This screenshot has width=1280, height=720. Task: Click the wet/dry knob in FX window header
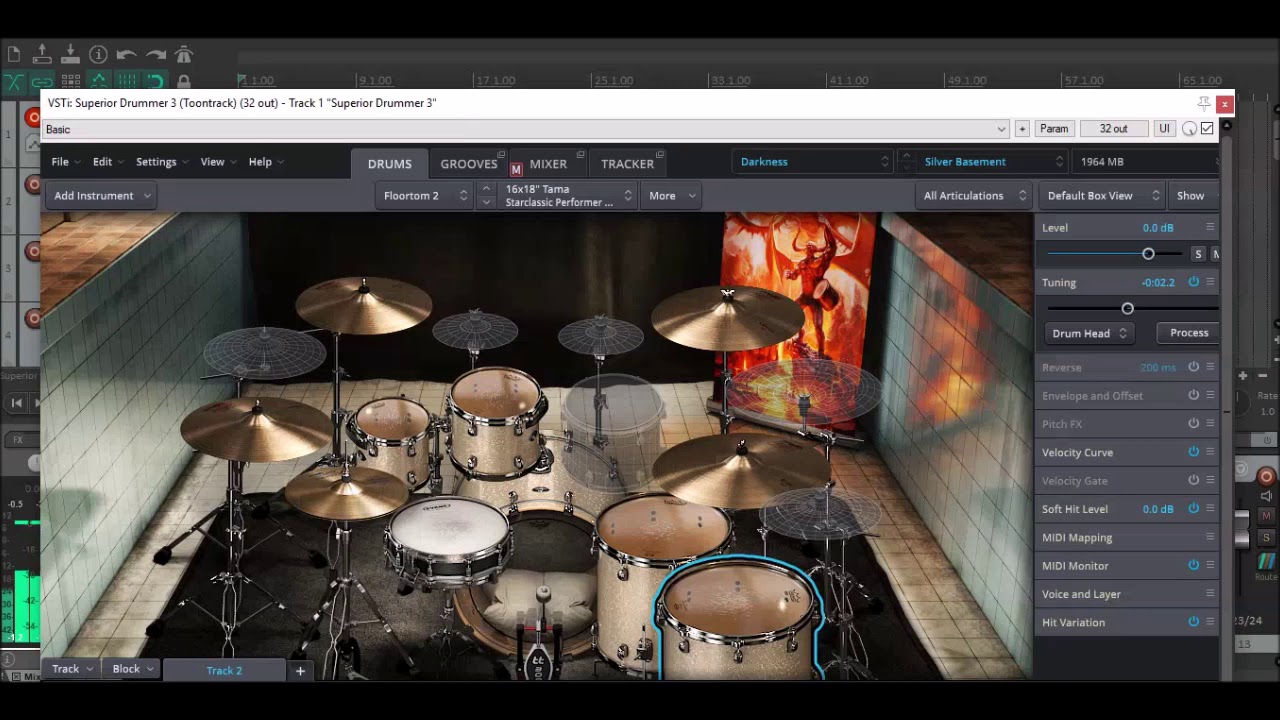tap(1189, 129)
